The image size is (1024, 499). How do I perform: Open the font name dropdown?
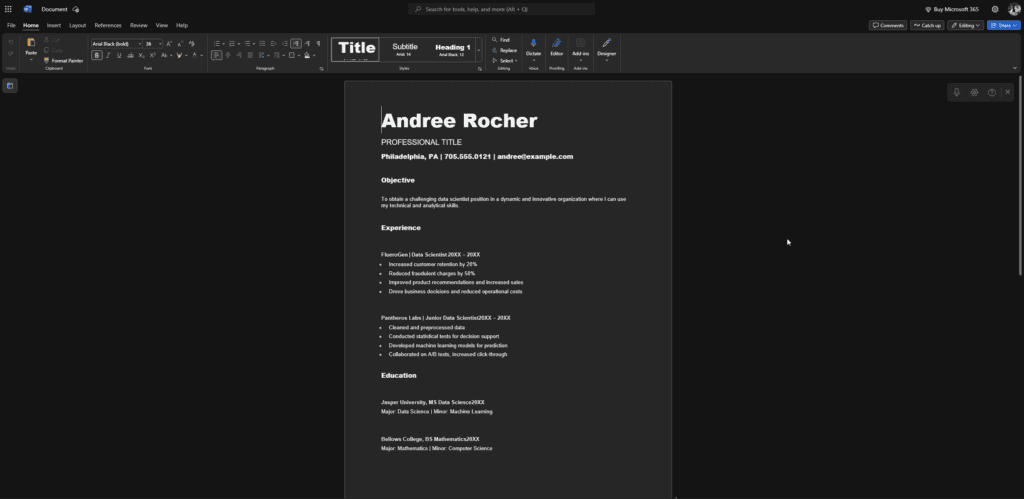[x=115, y=44]
